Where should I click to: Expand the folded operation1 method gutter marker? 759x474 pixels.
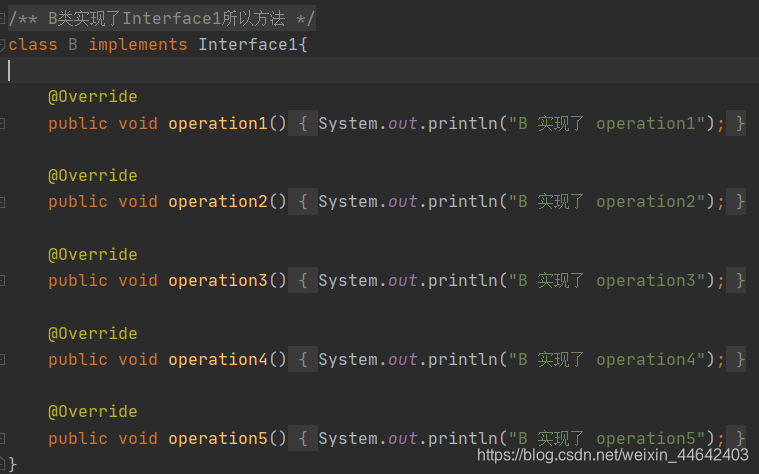[x=2, y=123]
